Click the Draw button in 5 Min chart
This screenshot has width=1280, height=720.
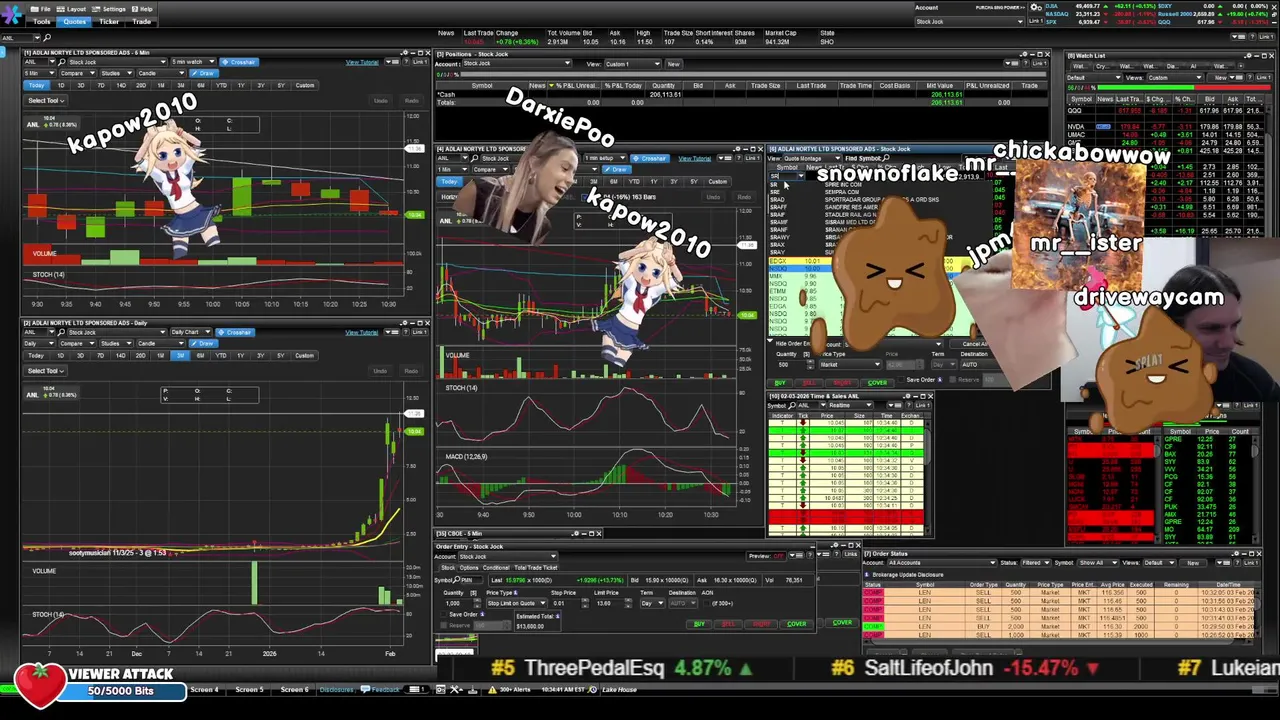[x=205, y=73]
